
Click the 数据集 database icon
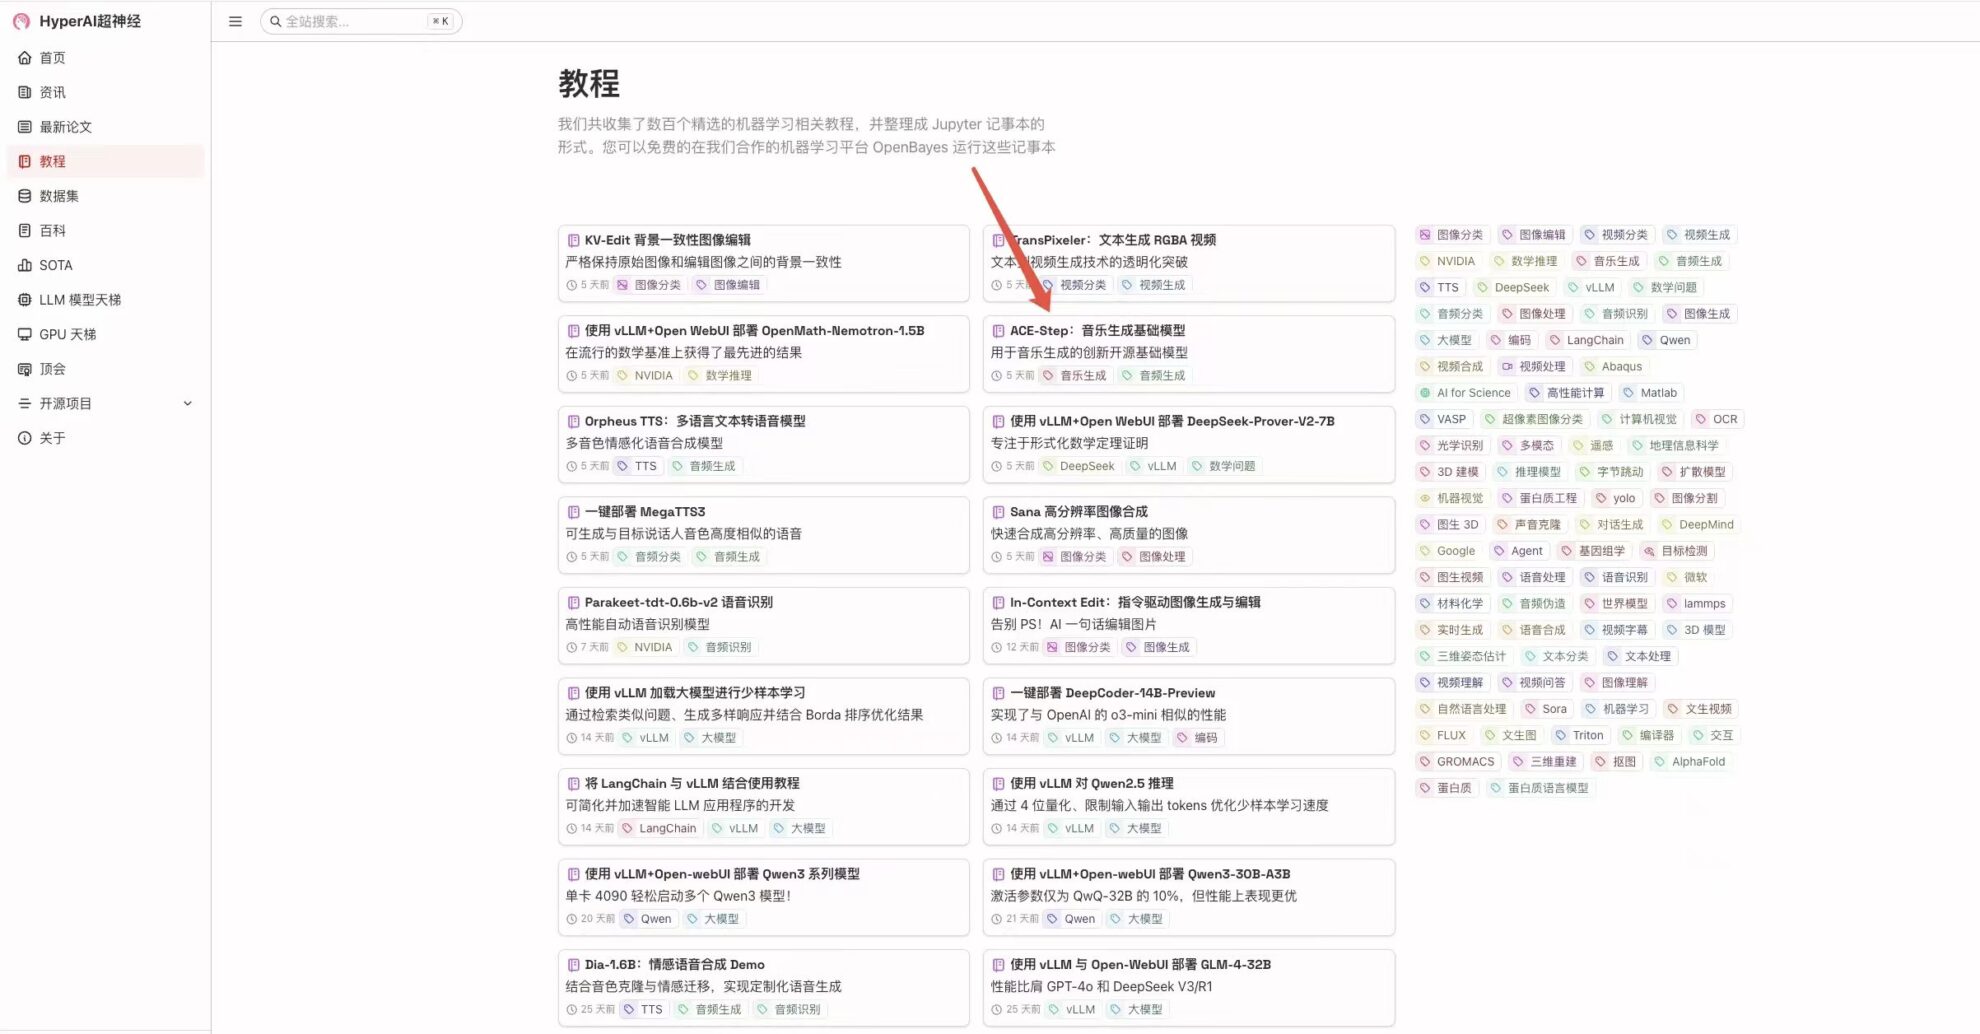(25, 196)
